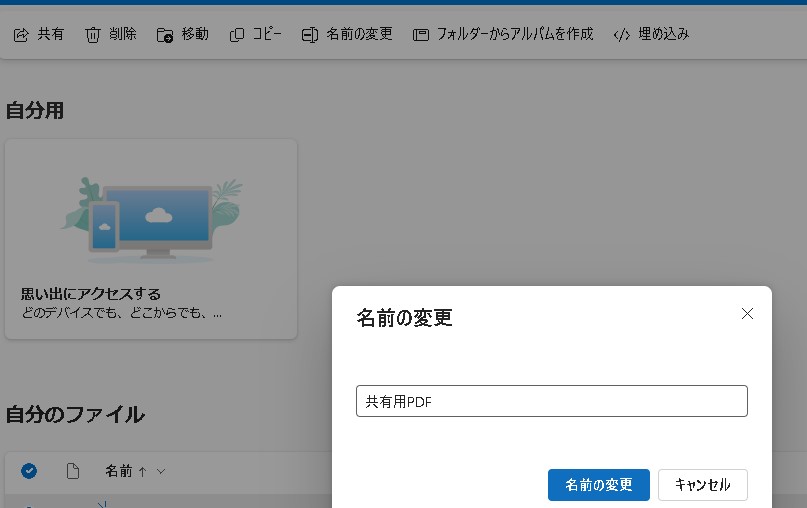
Task: Choose コピー in the command bar
Action: coord(267,34)
